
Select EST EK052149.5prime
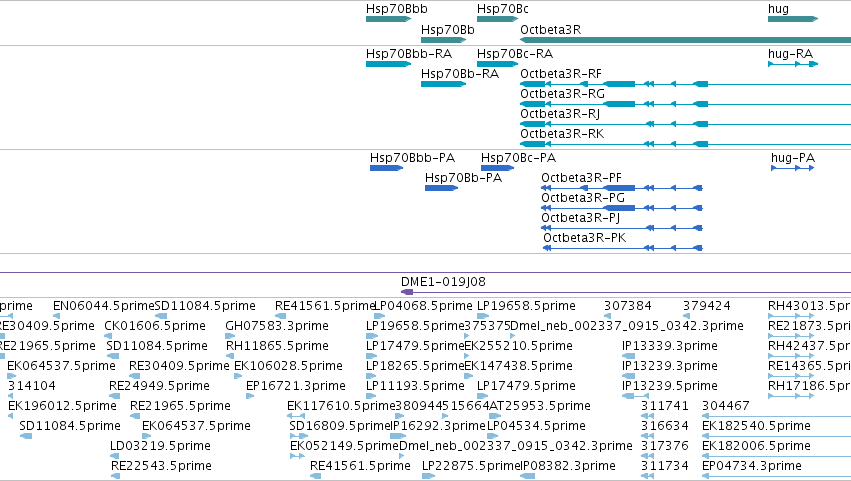click(x=297, y=457)
